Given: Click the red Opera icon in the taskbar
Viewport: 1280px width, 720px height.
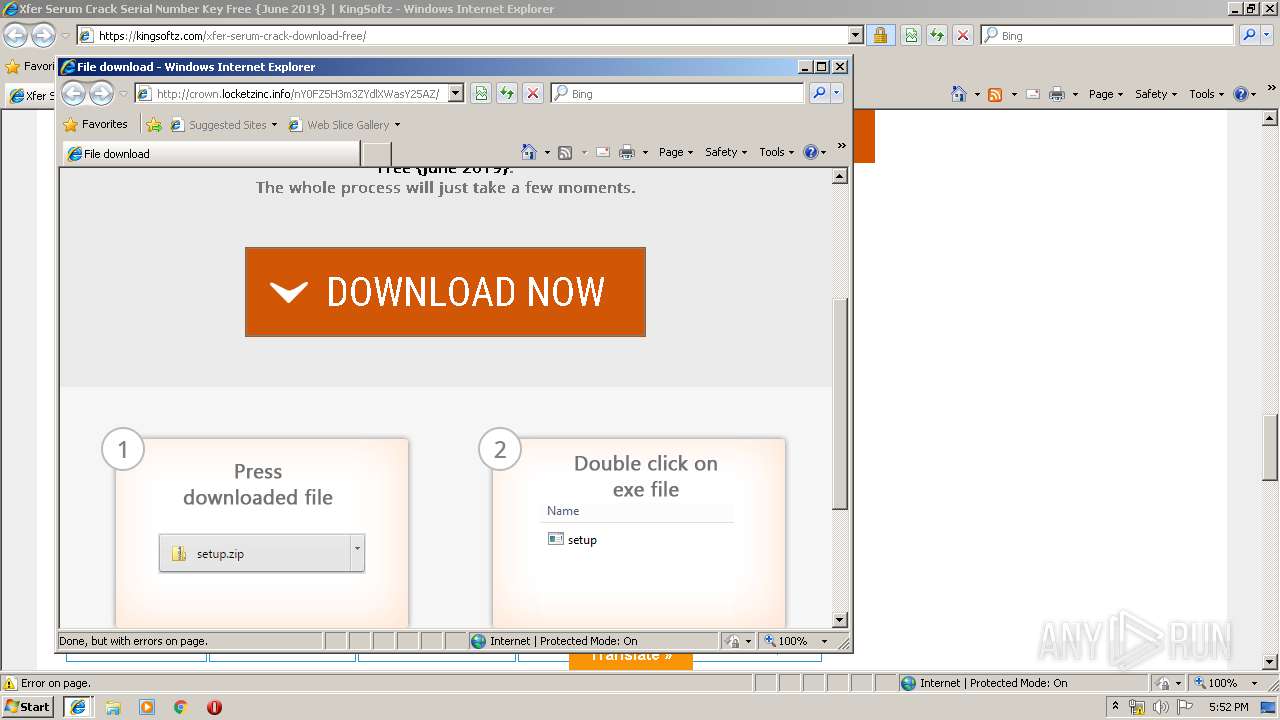Looking at the screenshot, I should tap(214, 707).
